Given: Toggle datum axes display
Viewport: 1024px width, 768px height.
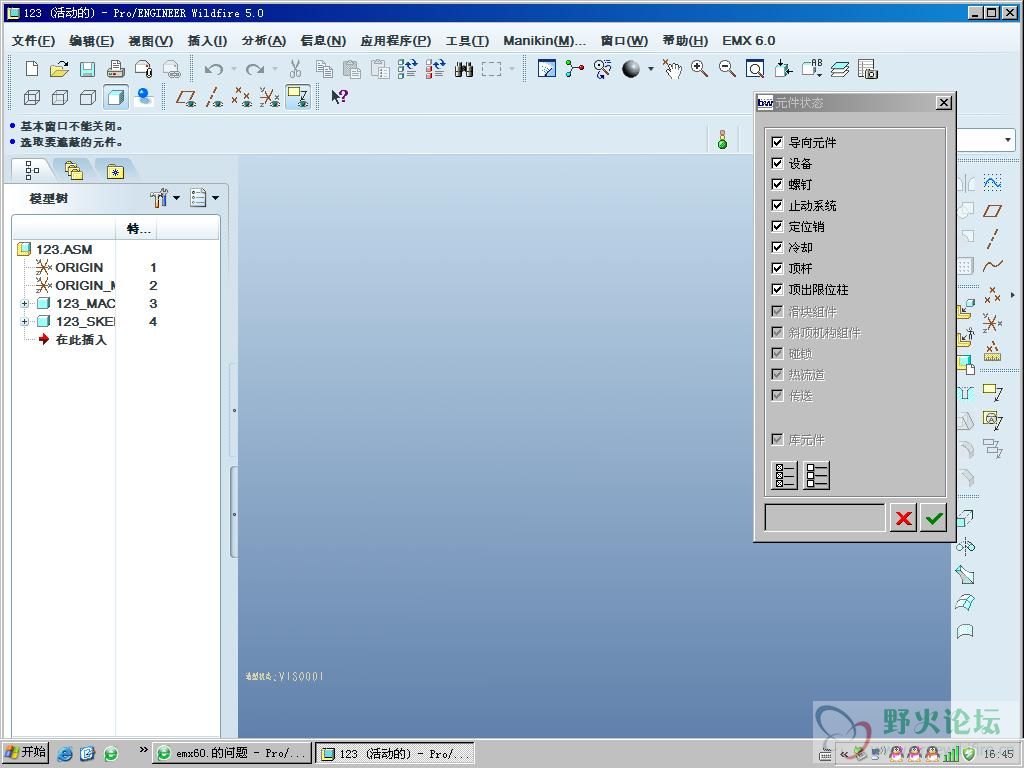Looking at the screenshot, I should click(214, 97).
